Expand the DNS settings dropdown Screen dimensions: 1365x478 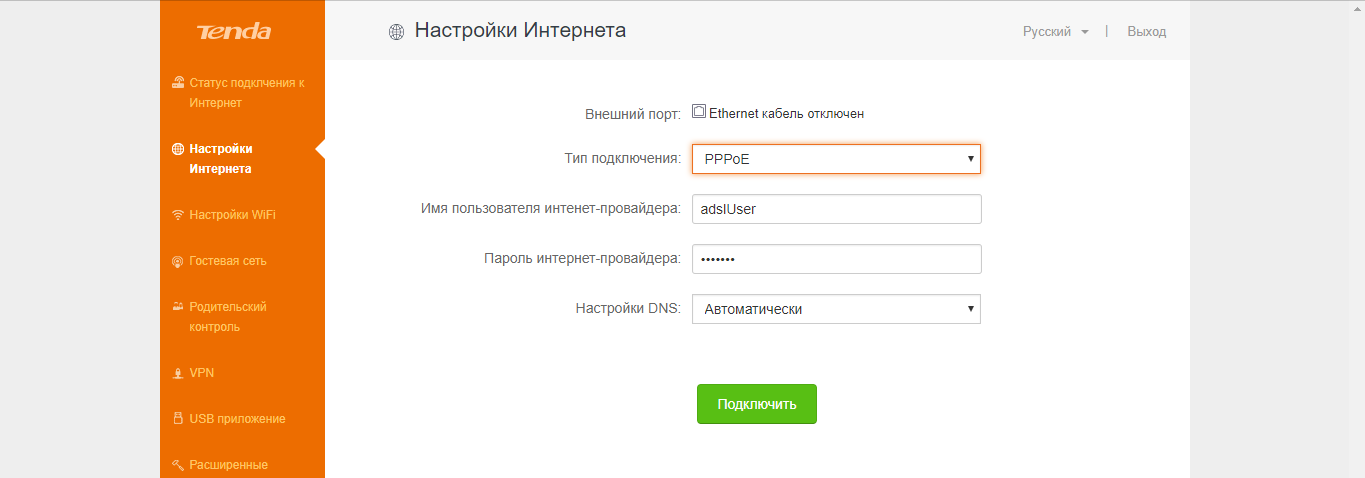[x=836, y=309]
